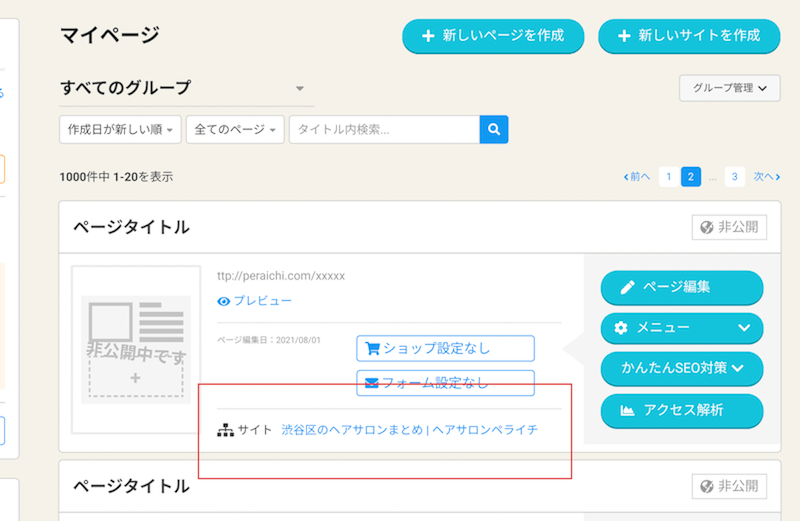Image resolution: width=800 pixels, height=521 pixels.
Task: Click the chart icon on アクセス解析
Action: [627, 410]
